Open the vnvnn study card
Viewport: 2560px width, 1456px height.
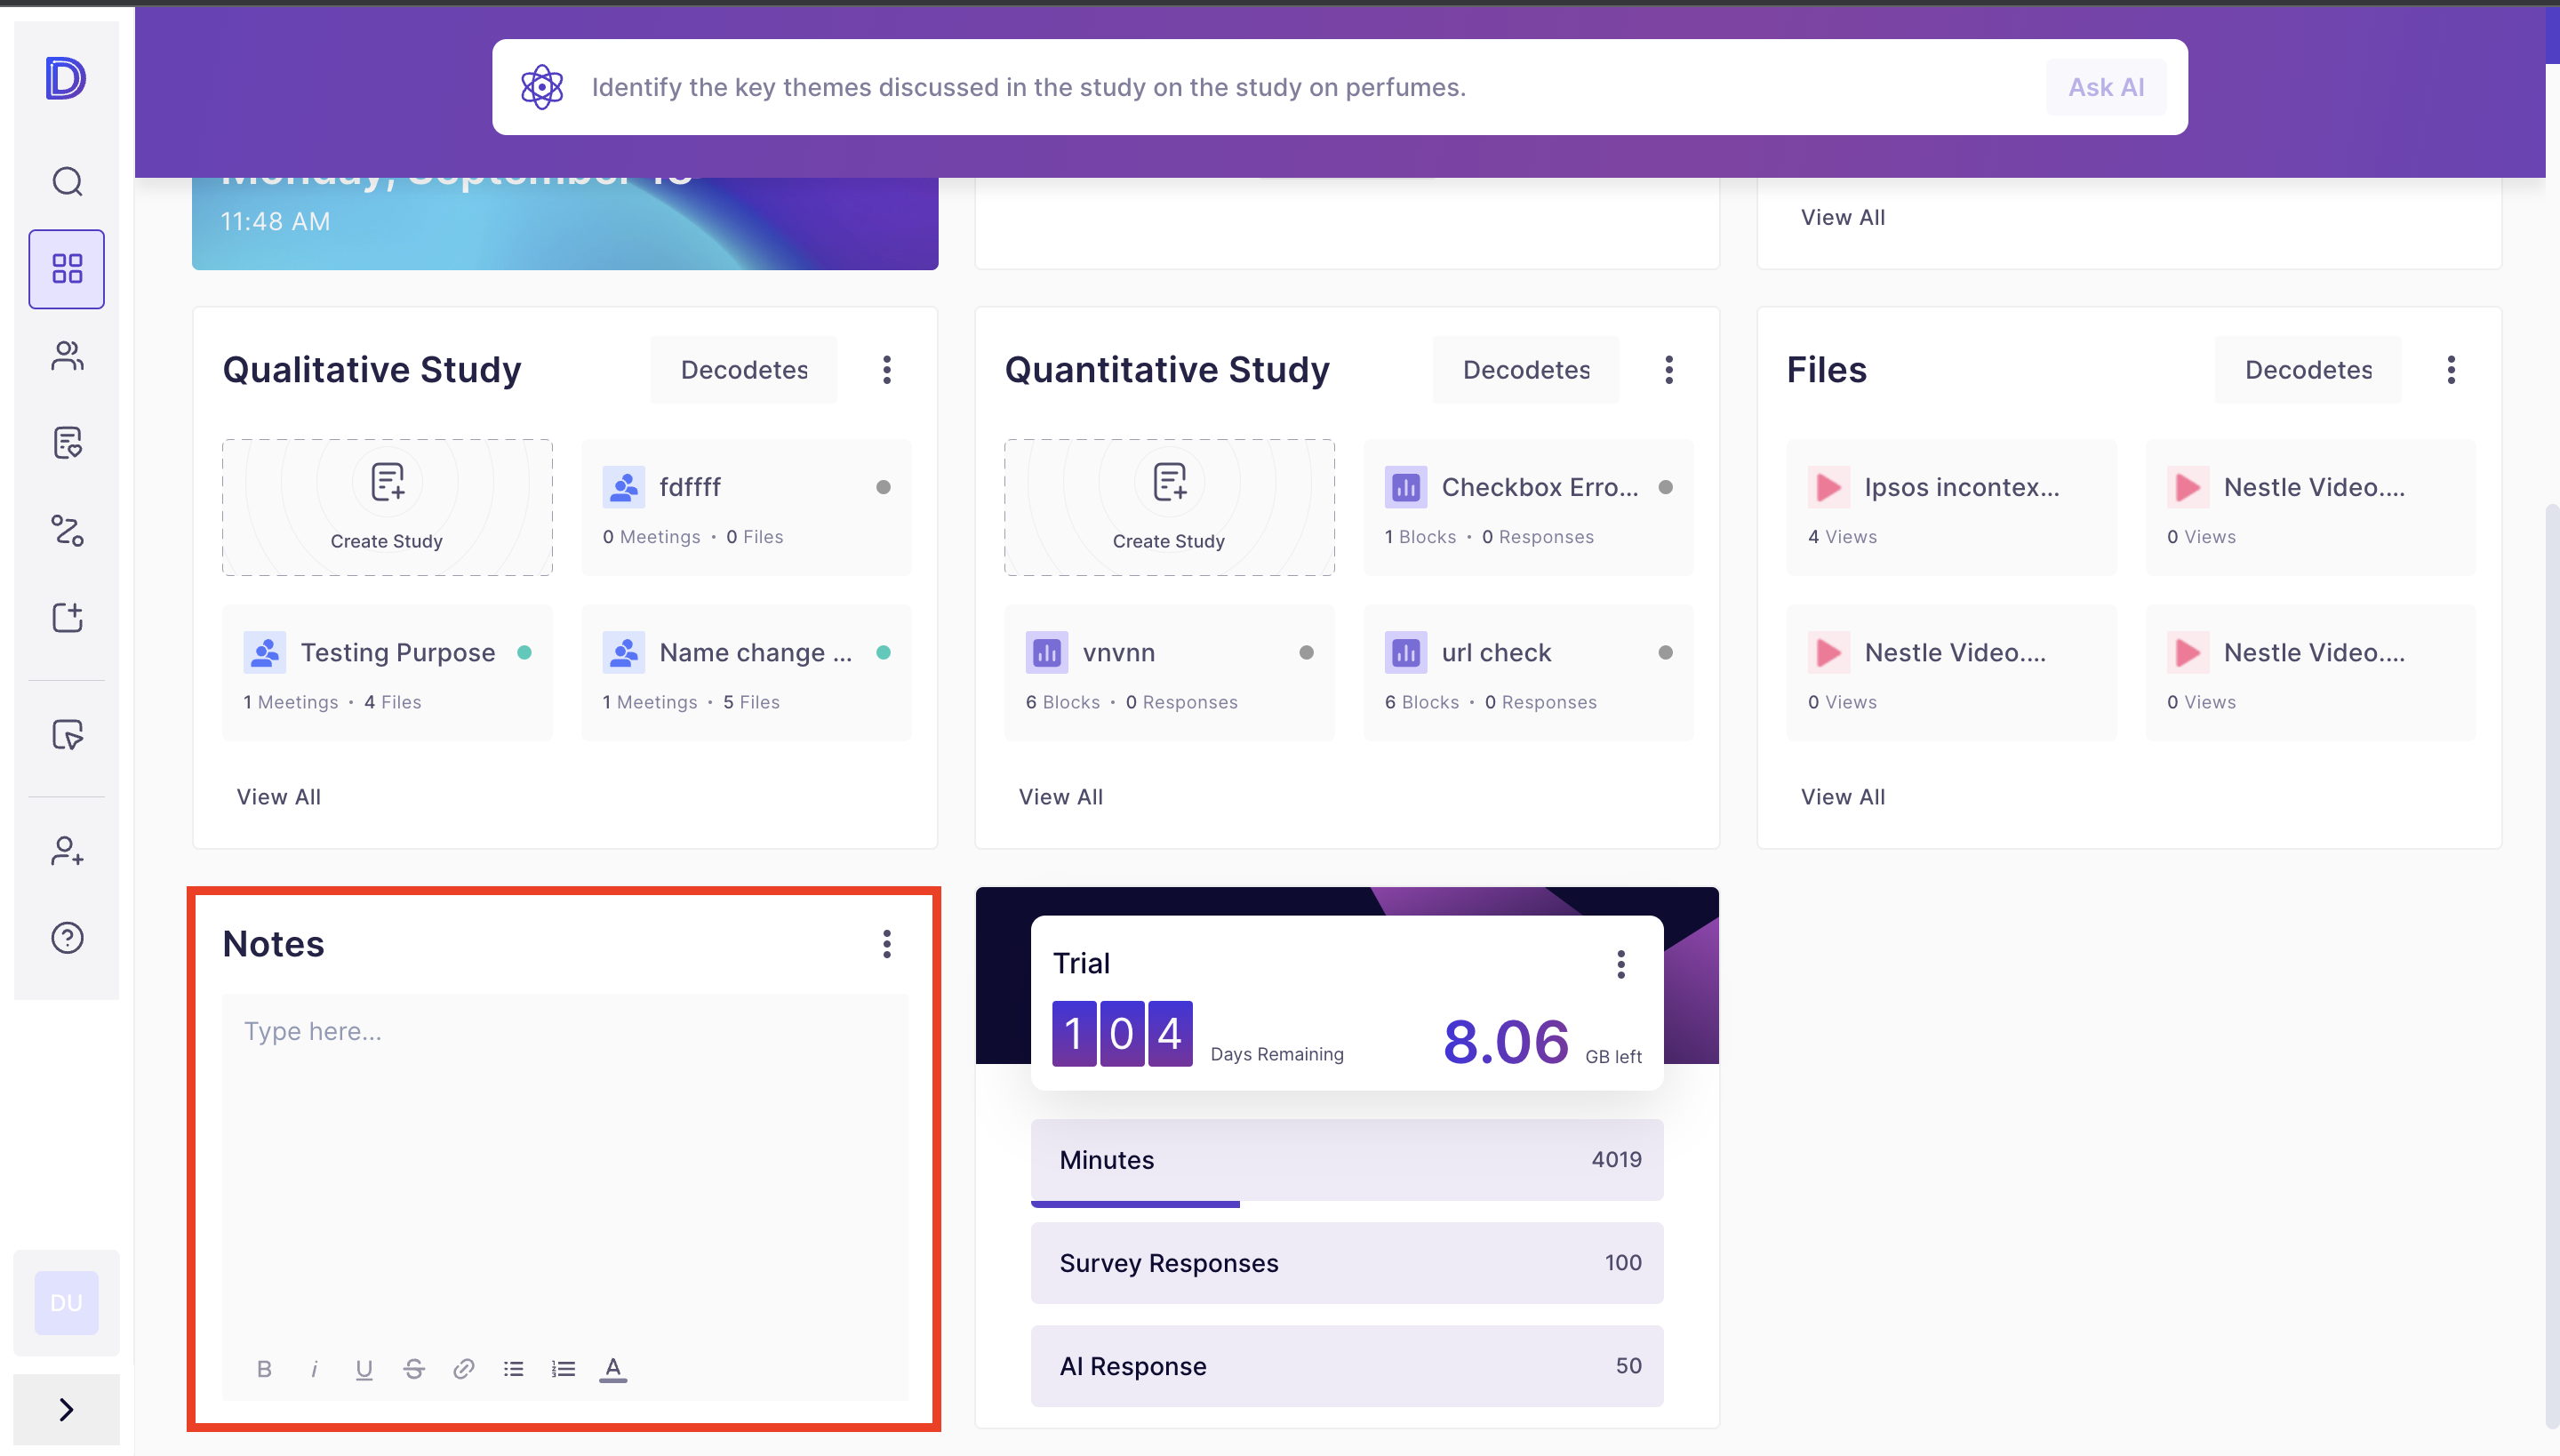click(x=1169, y=672)
